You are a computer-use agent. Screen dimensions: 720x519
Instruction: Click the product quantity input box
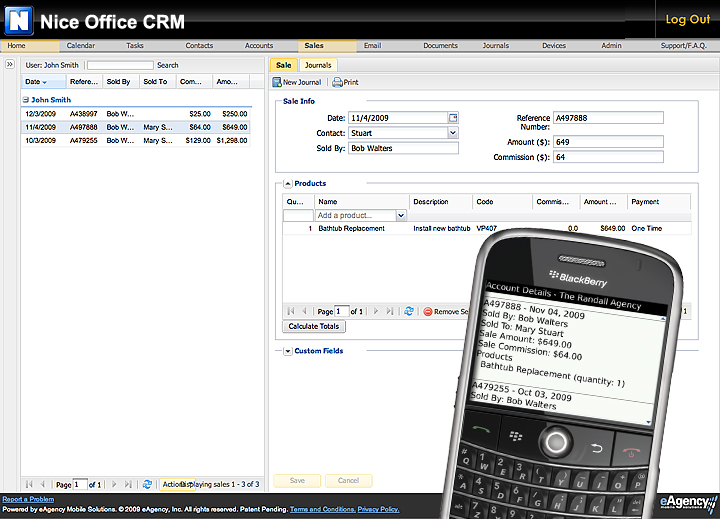coord(298,215)
